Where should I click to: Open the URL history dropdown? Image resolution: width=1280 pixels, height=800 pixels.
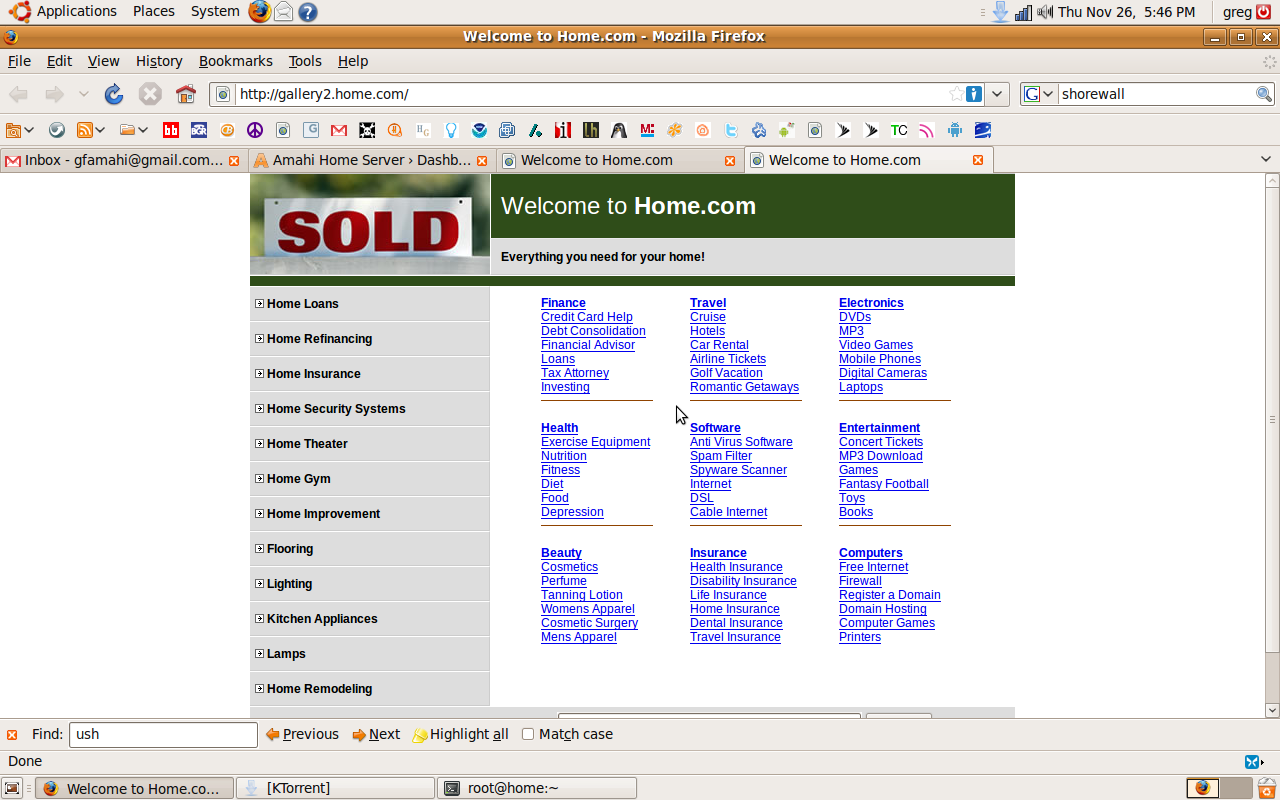(997, 94)
